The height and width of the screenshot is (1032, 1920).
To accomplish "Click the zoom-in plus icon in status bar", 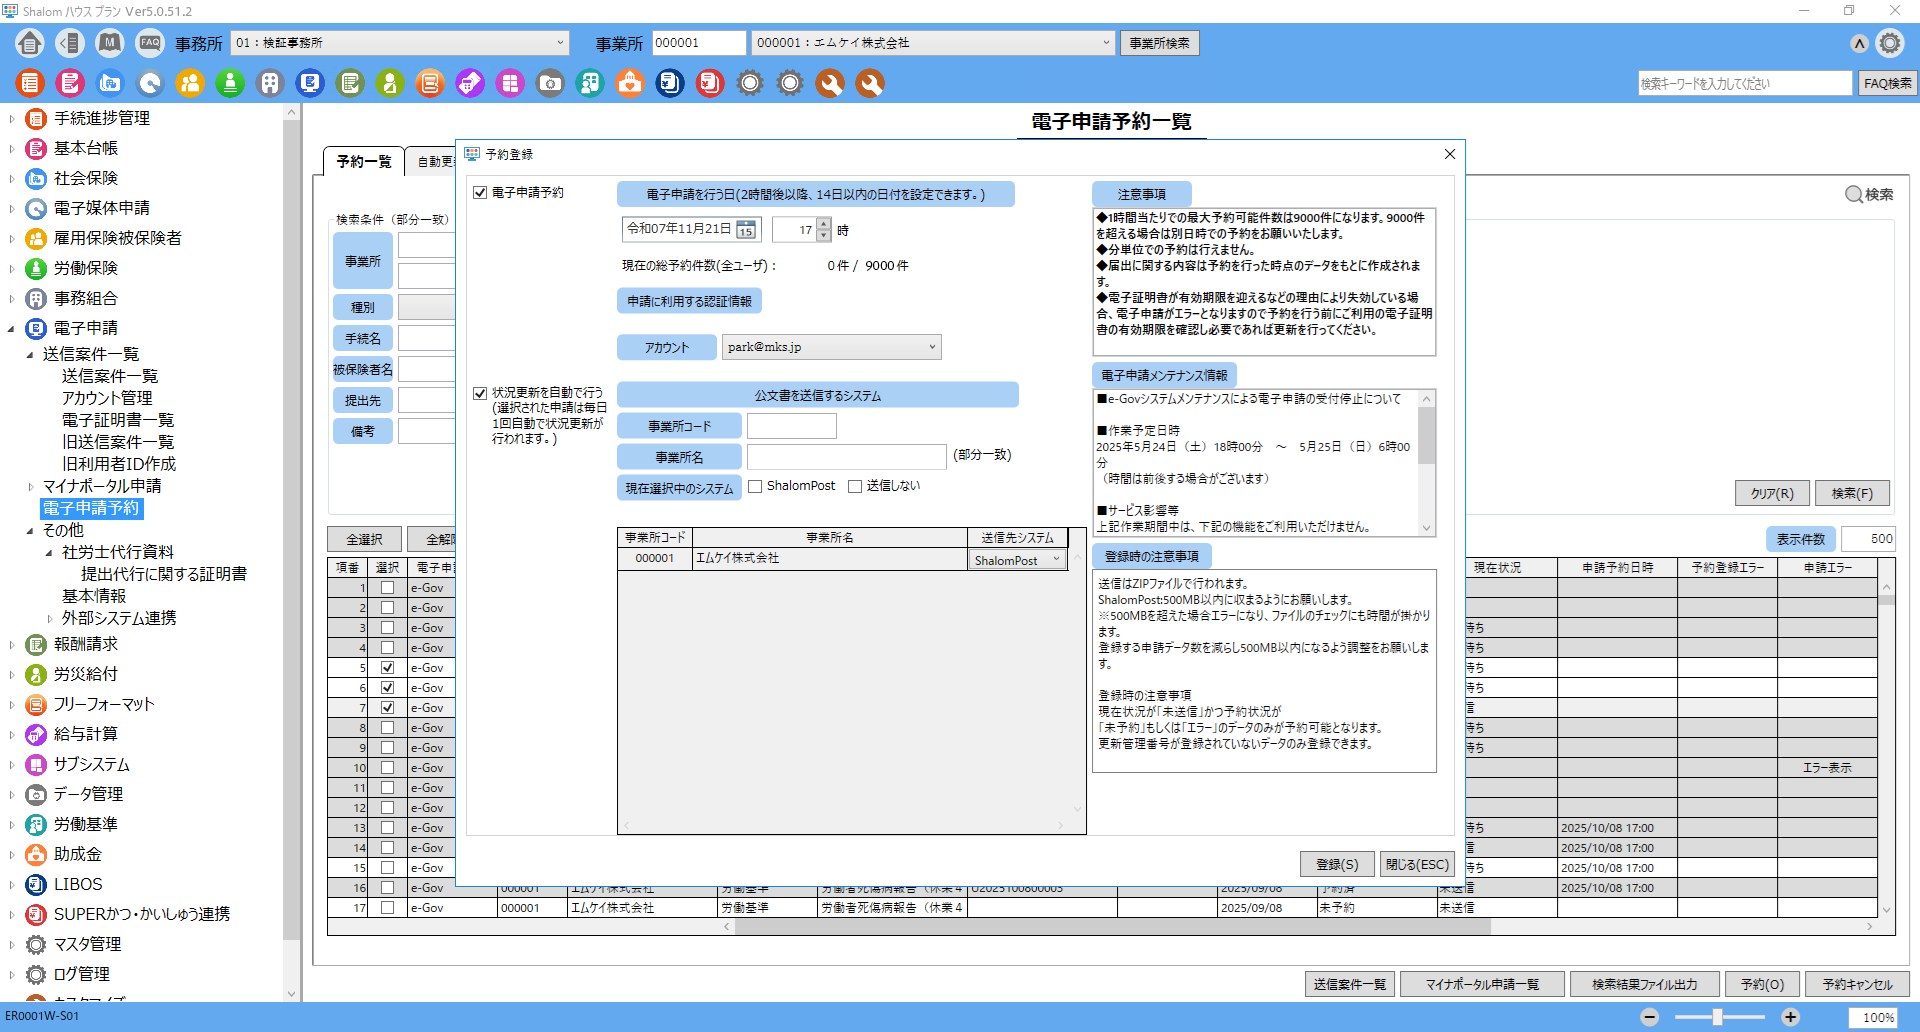I will pyautogui.click(x=1790, y=1017).
